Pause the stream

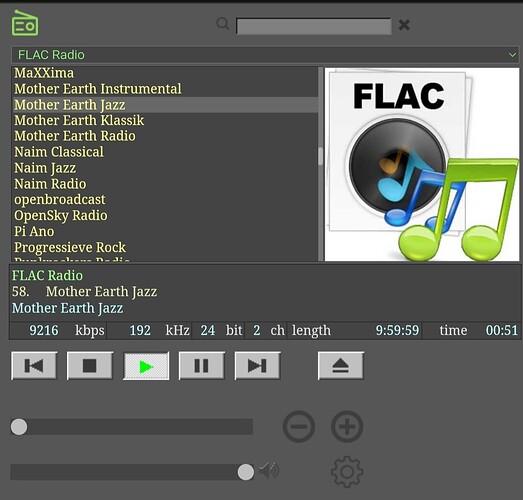point(201,366)
